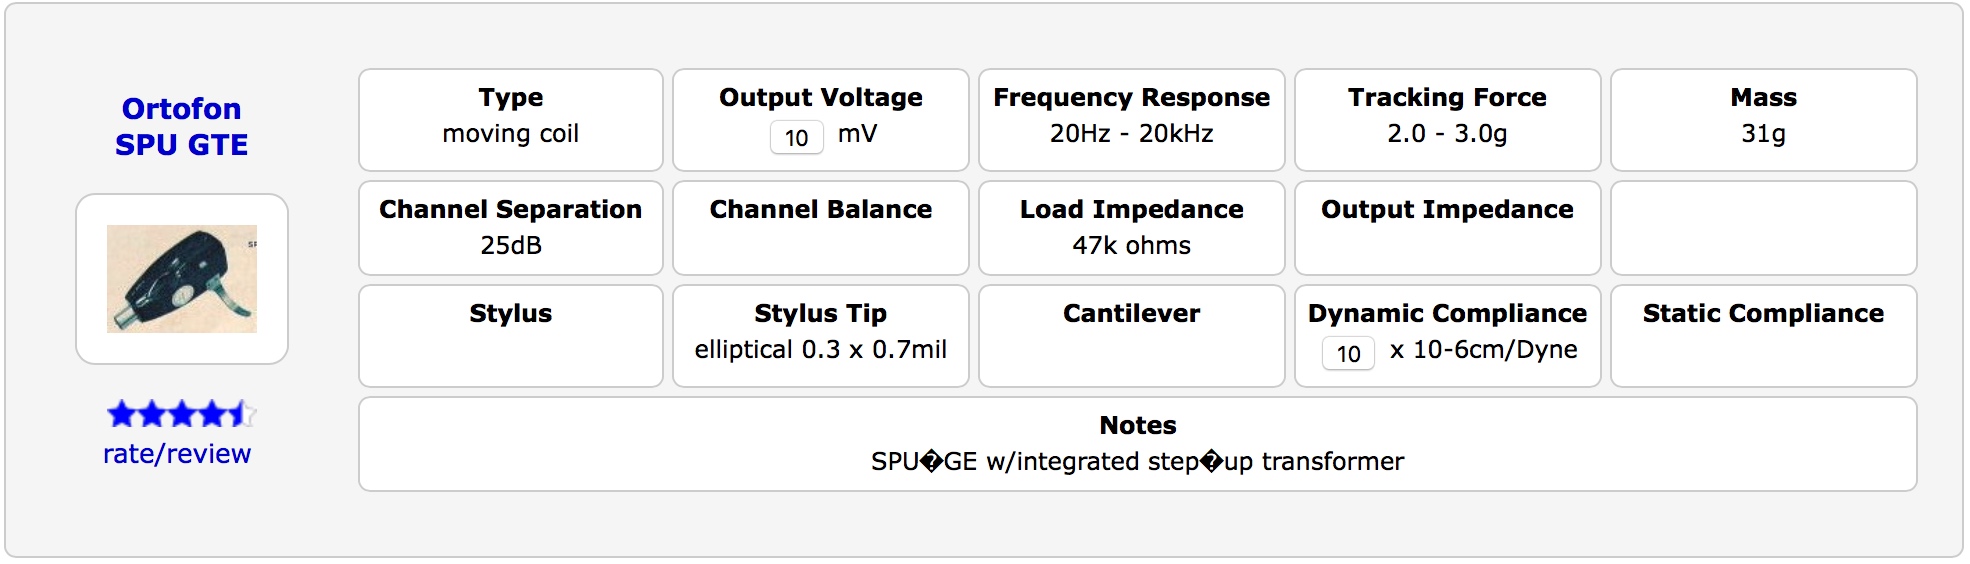Screen dimensions: 1970x564
Task: Click the Stylus cell
Action: 510,335
